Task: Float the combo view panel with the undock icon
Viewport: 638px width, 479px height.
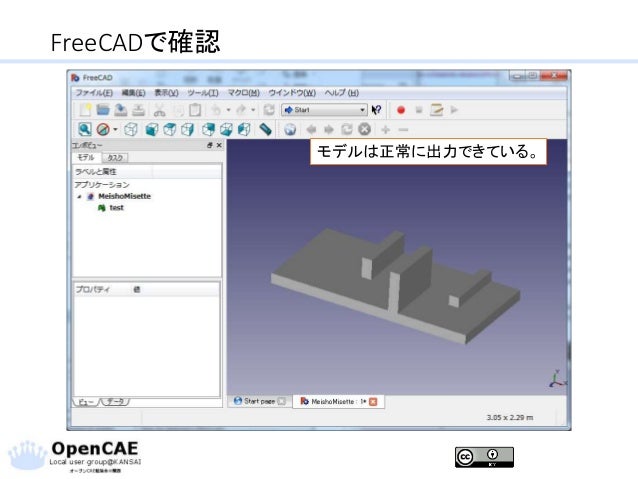Action: click(210, 145)
